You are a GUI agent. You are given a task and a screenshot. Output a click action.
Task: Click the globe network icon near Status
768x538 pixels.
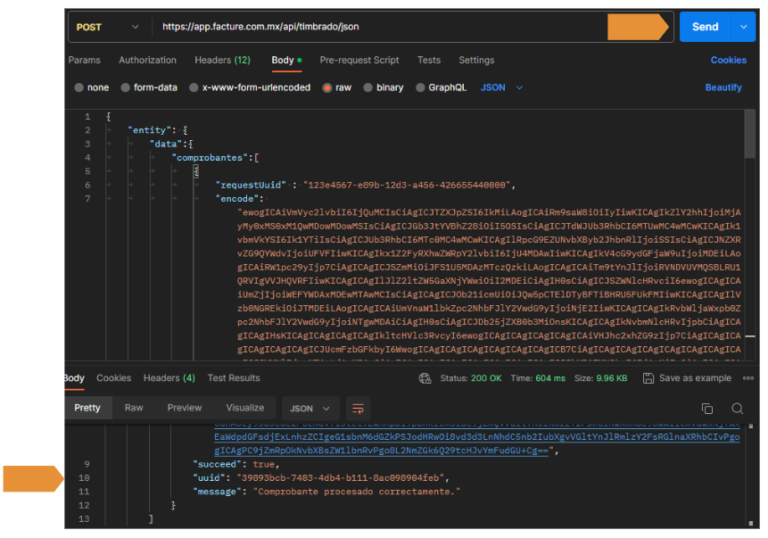point(425,378)
